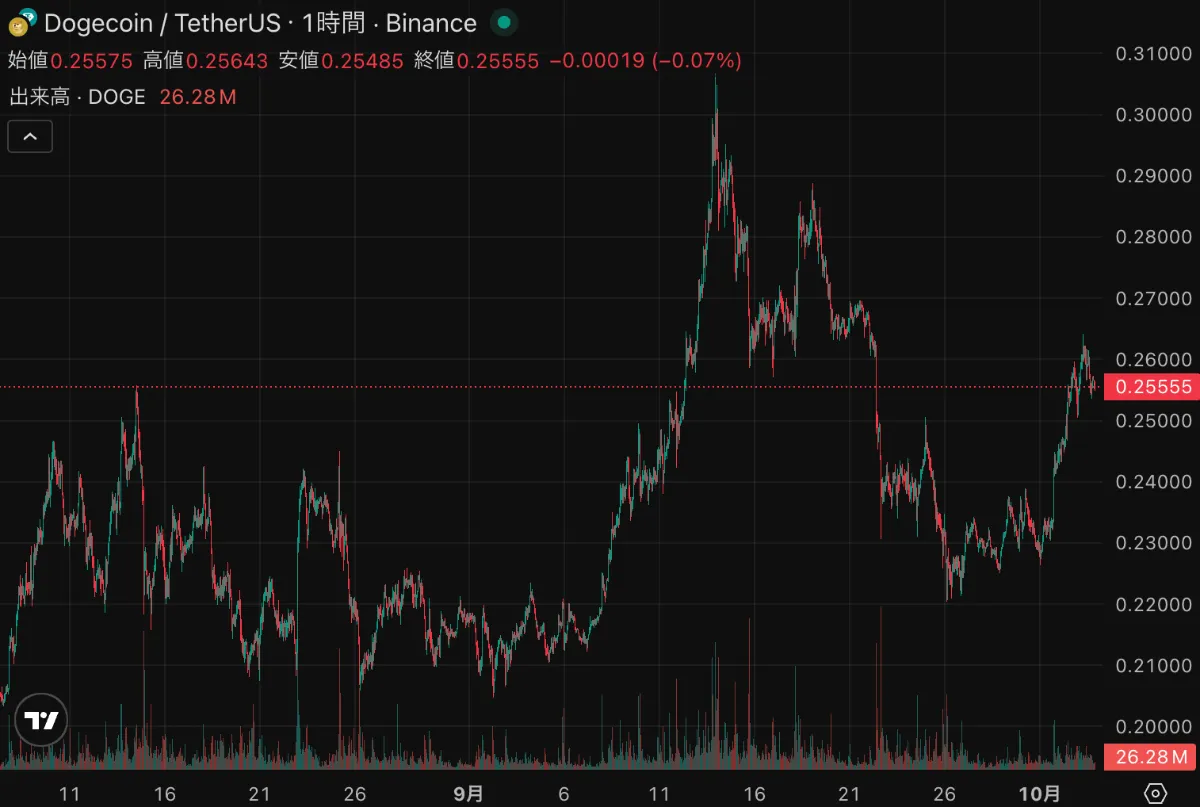
Task: Click the 安値 low value 0.25485
Action: (362, 61)
